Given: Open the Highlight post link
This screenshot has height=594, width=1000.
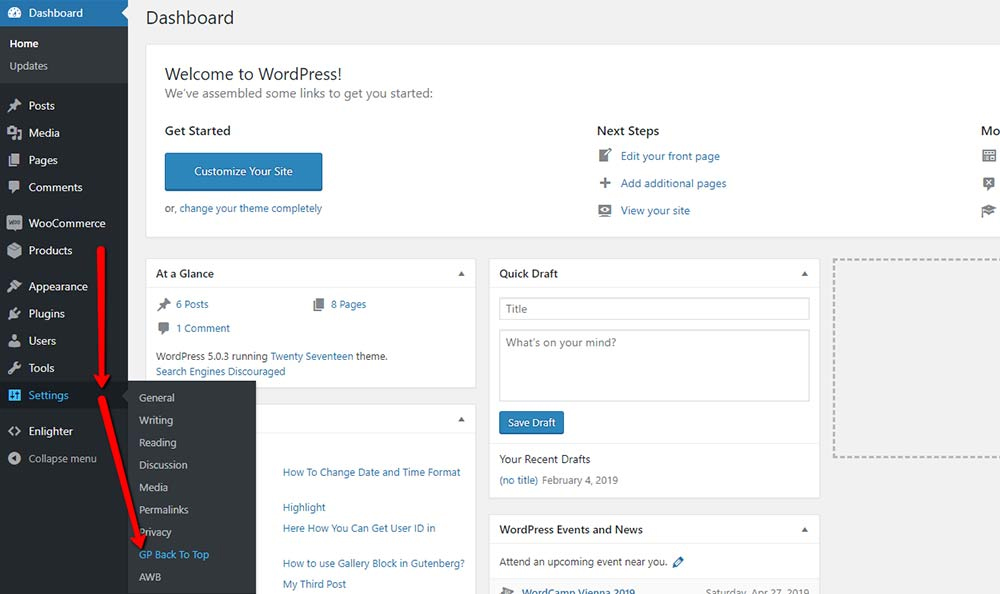Looking at the screenshot, I should click(304, 507).
